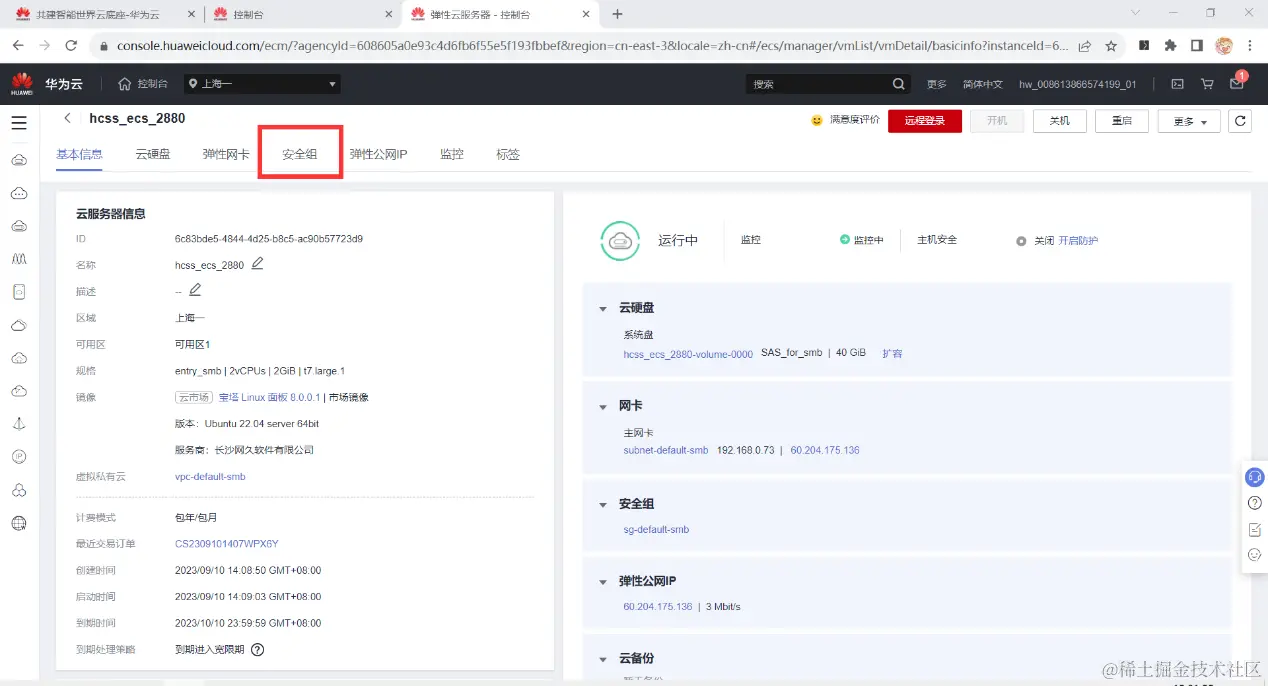Image resolution: width=1268 pixels, height=686 pixels.
Task: Open the 更多 actions dropdown button
Action: tap(1188, 121)
